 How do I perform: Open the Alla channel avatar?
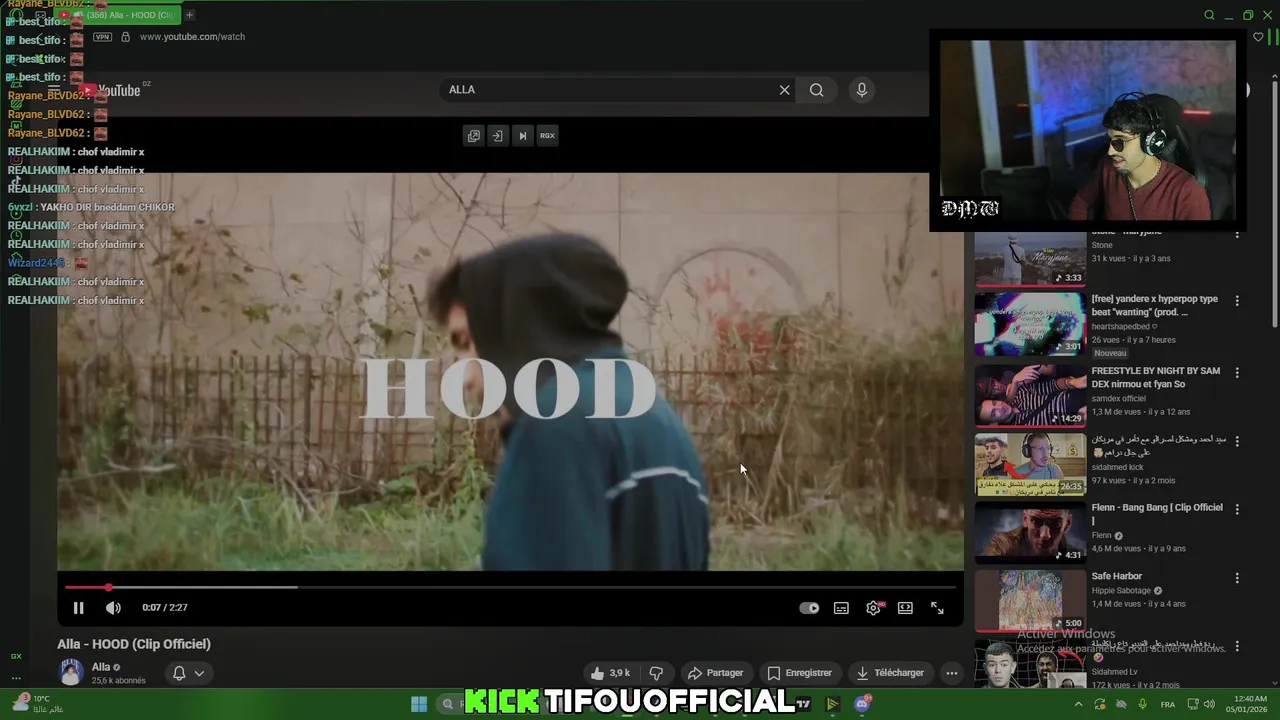coord(71,672)
